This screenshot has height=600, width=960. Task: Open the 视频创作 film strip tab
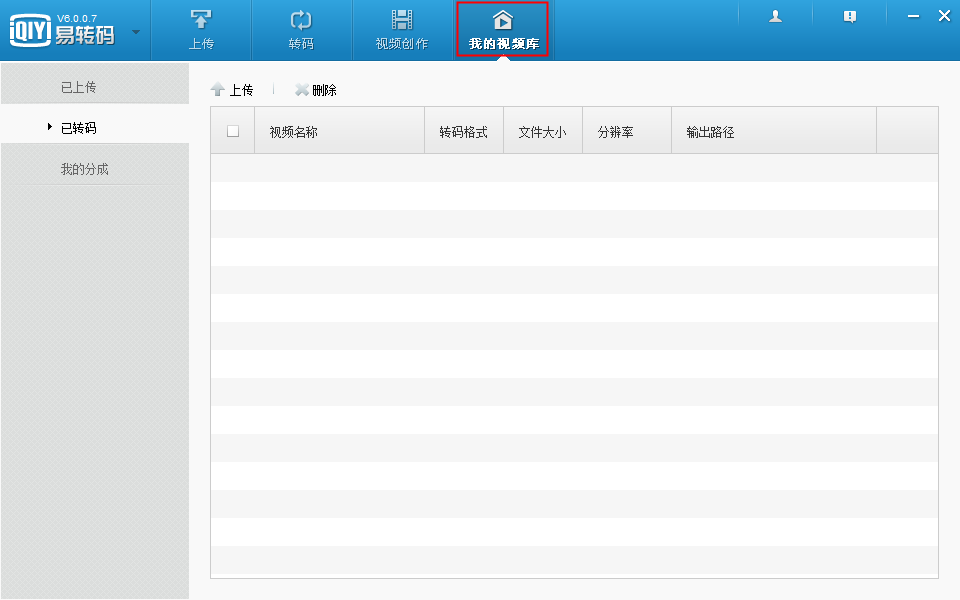click(x=401, y=20)
